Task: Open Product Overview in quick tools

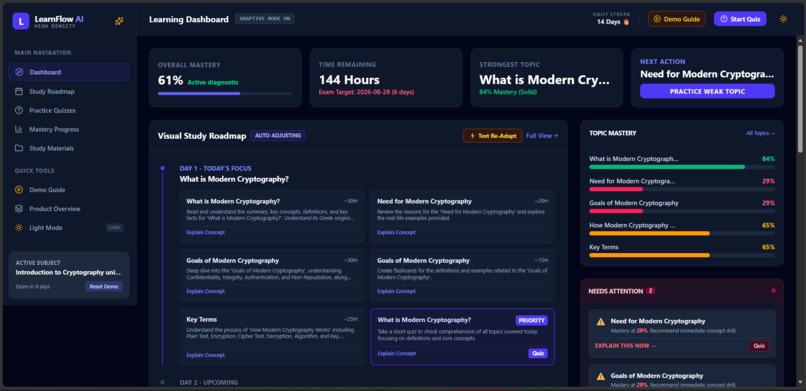Action: (x=69, y=209)
